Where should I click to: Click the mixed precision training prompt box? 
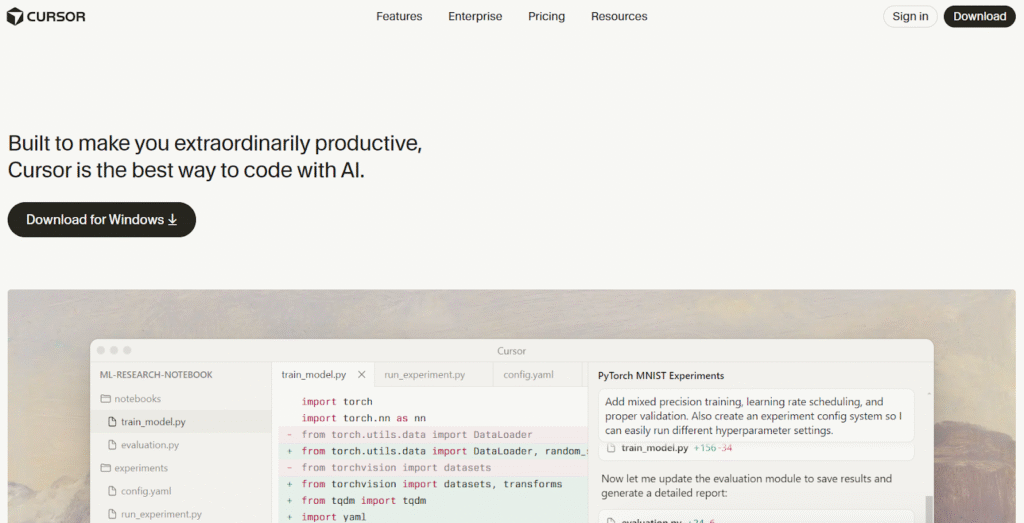[x=756, y=416]
